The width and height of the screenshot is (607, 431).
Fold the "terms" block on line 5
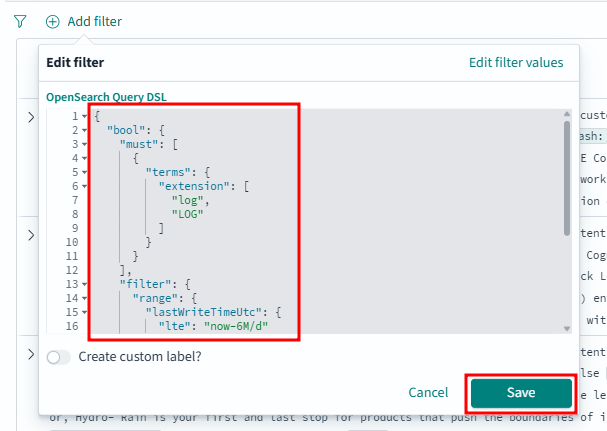click(84, 172)
